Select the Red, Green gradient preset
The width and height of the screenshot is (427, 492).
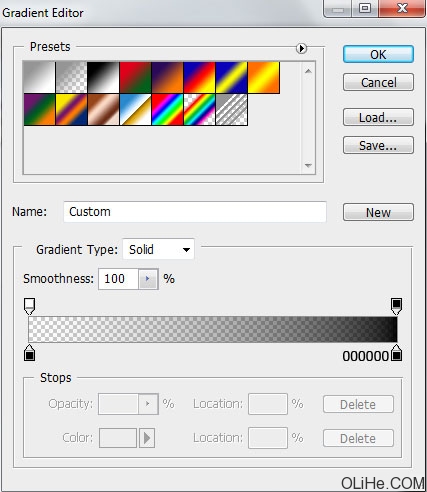pos(135,77)
